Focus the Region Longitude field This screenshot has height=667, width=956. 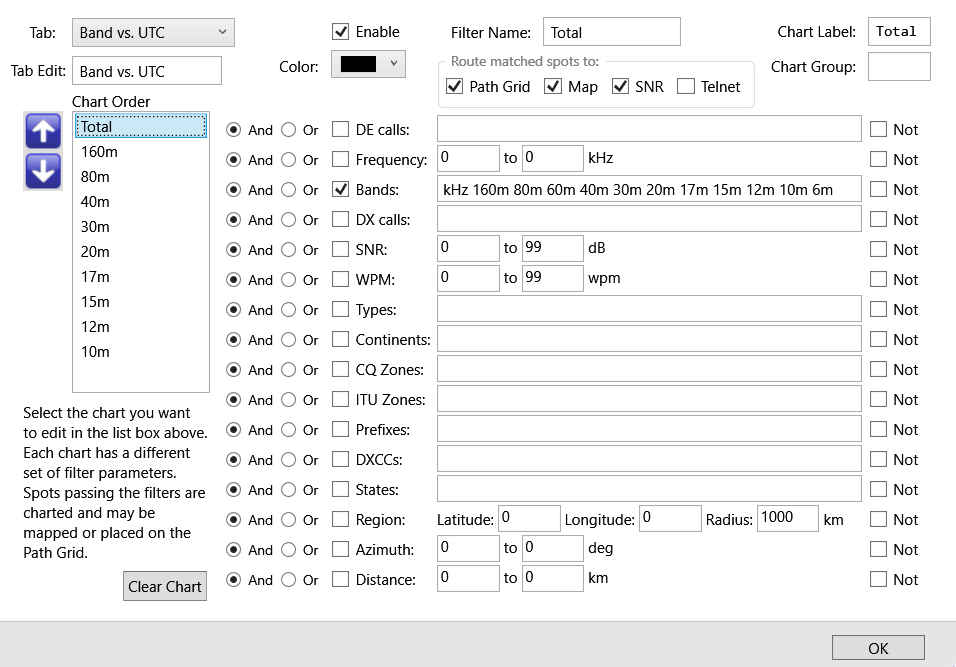(670, 518)
